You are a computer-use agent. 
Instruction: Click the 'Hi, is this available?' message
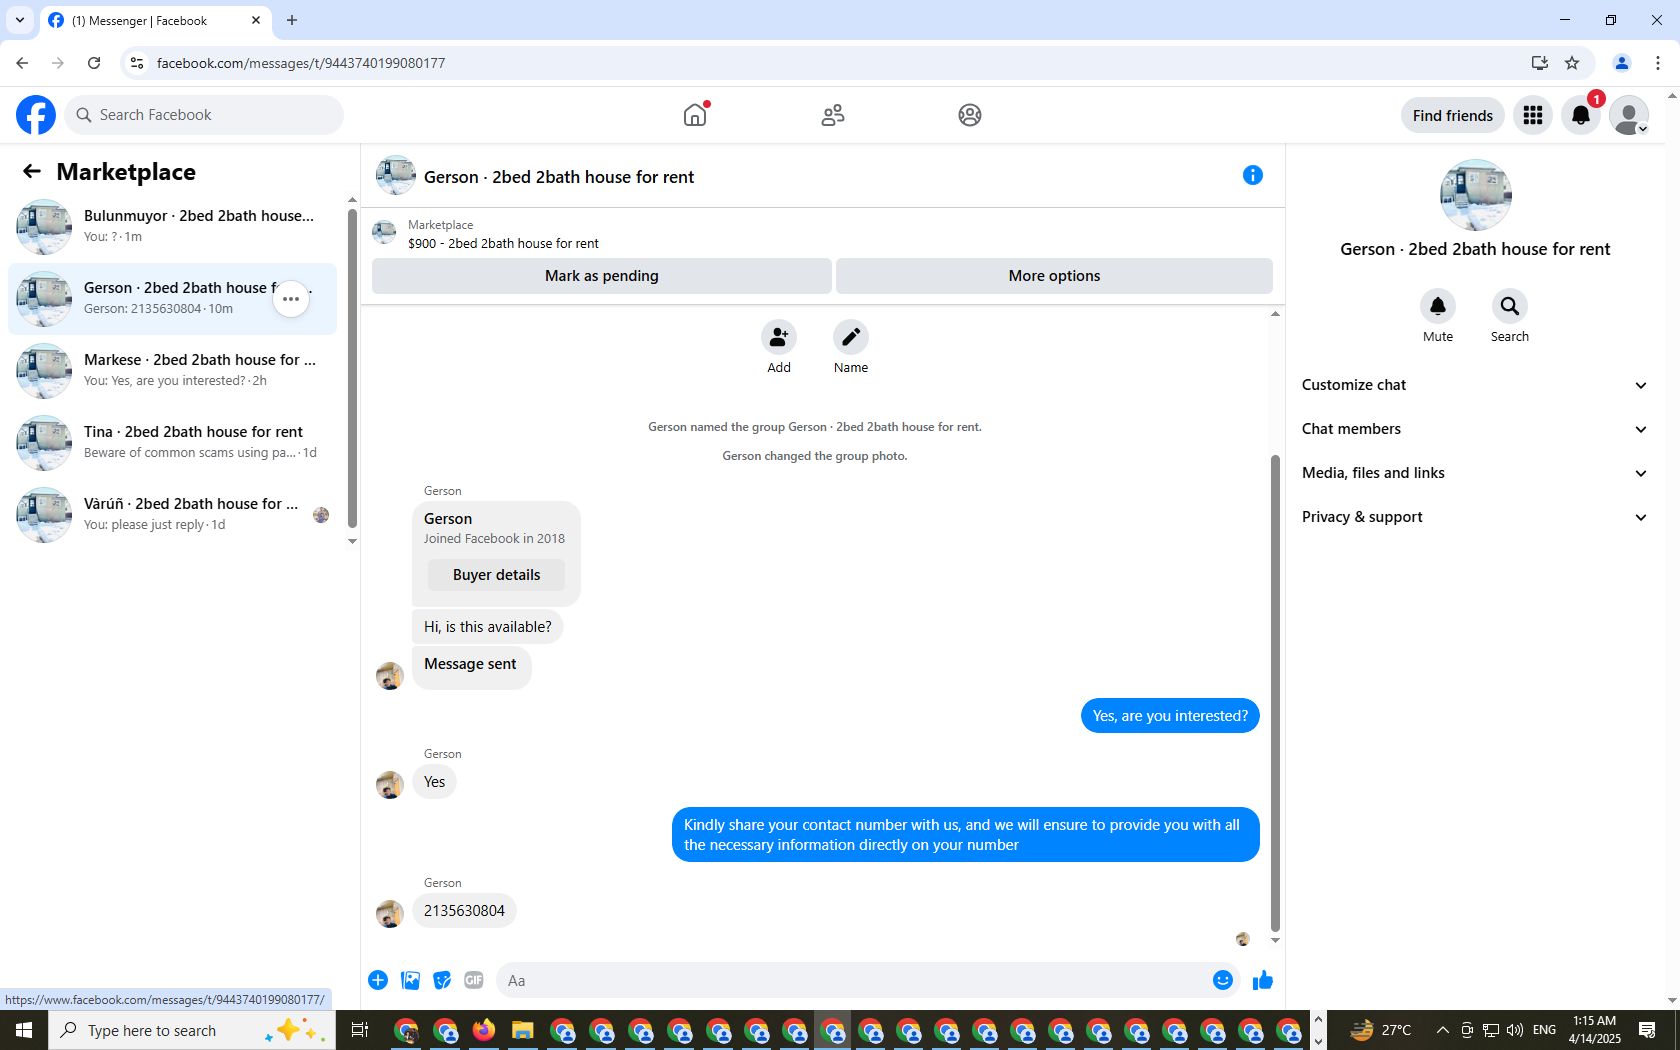pyautogui.click(x=487, y=627)
